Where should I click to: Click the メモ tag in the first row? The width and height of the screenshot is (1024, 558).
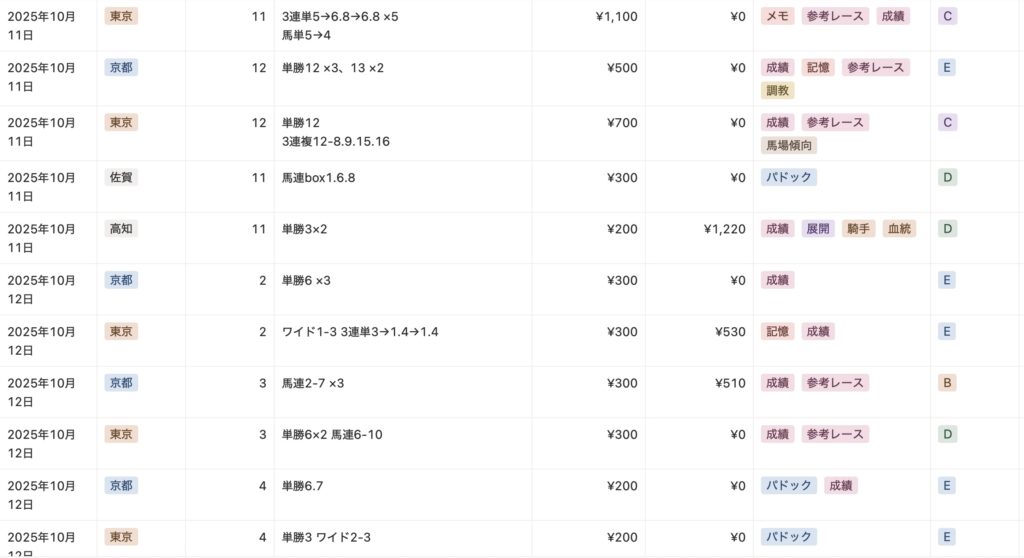tap(778, 16)
